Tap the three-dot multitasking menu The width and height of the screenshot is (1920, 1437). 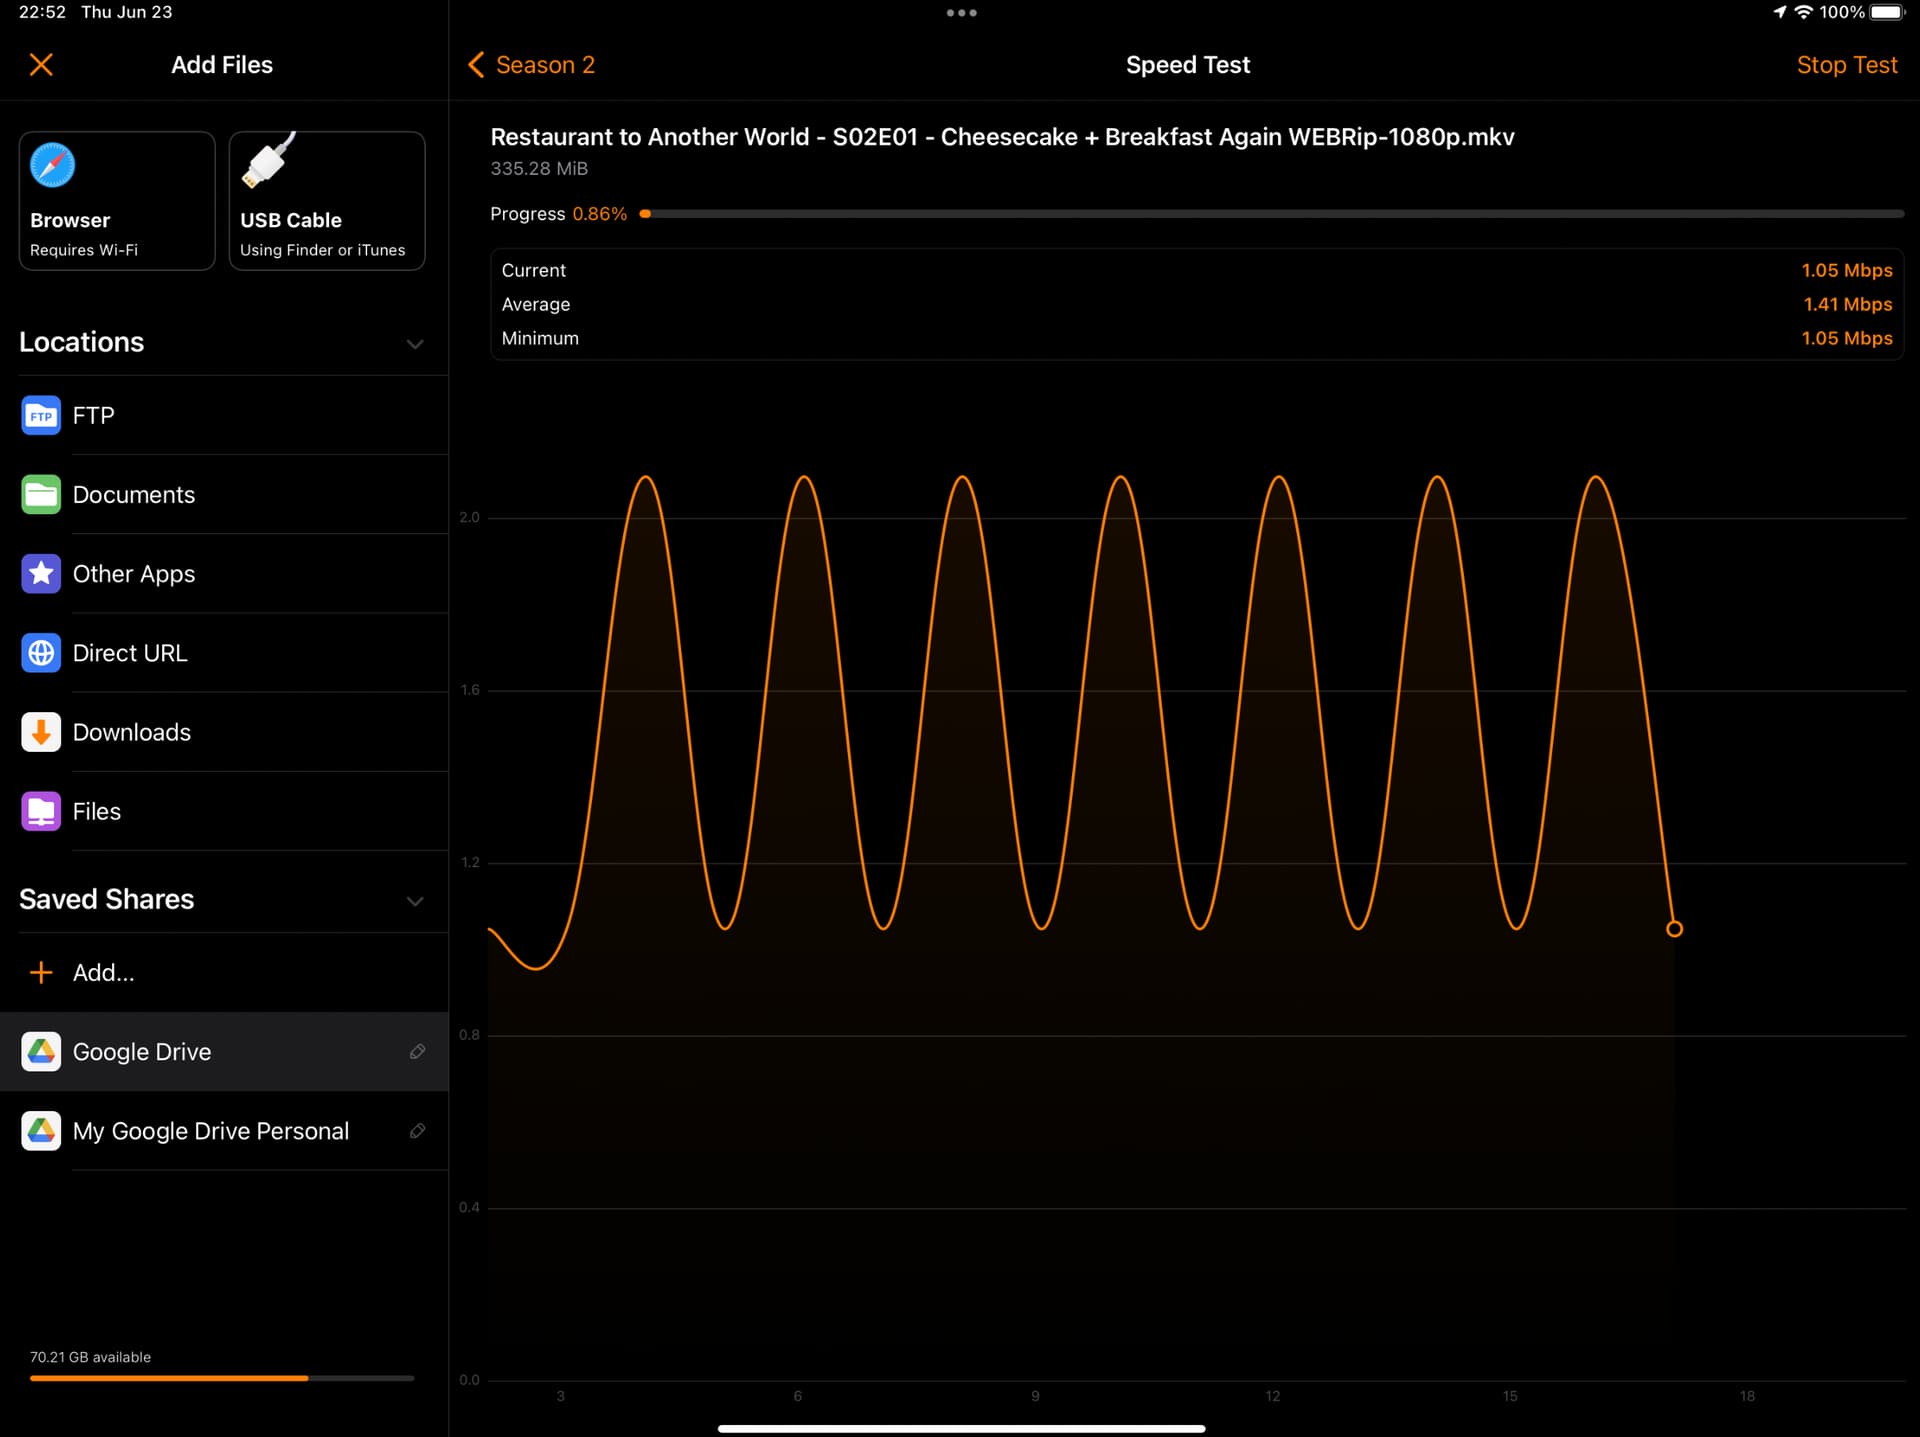pyautogui.click(x=961, y=13)
